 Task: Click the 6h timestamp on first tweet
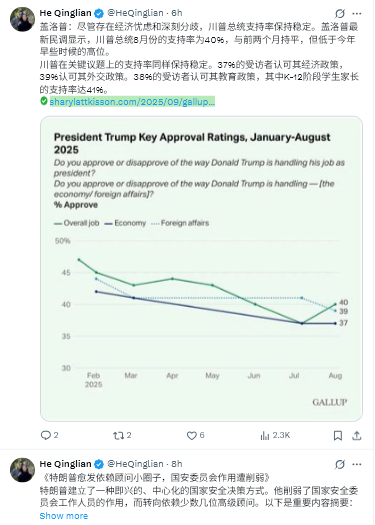pos(177,13)
